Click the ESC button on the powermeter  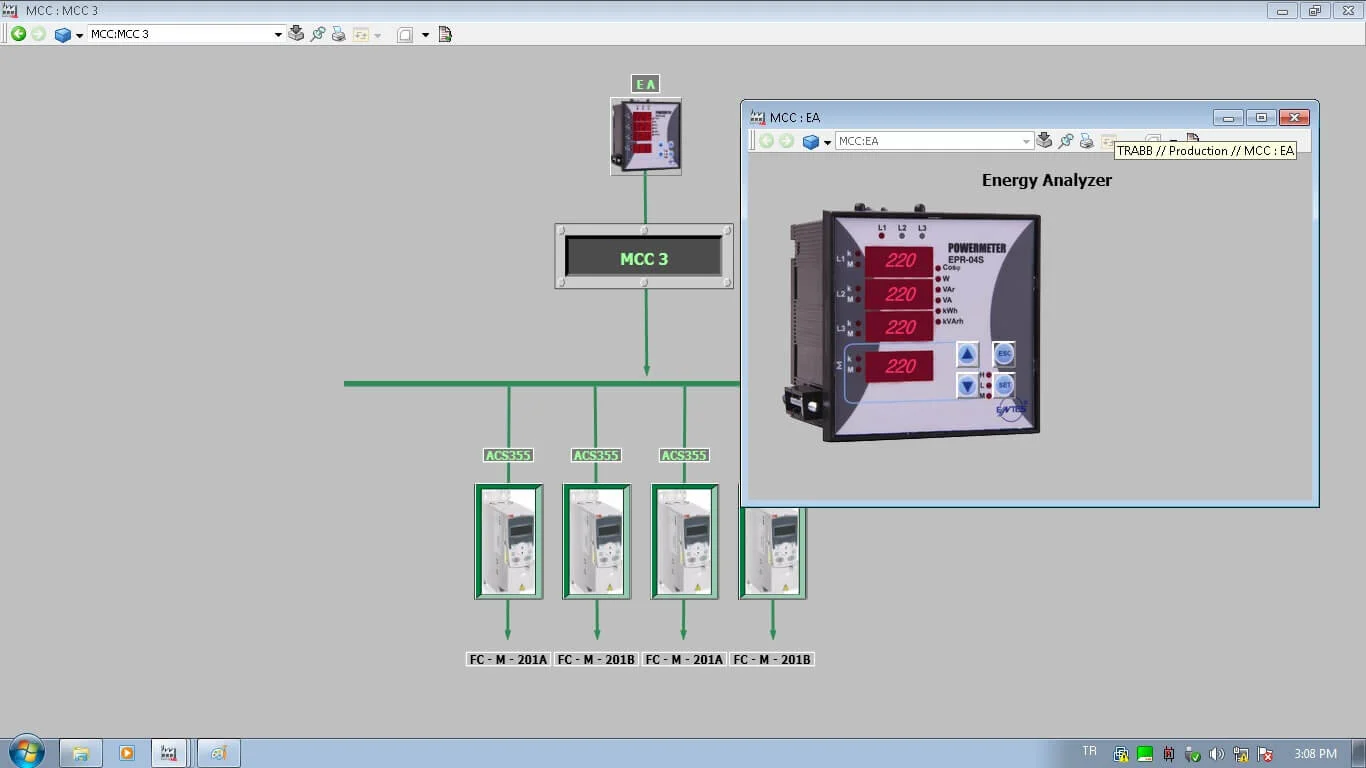tap(1004, 354)
